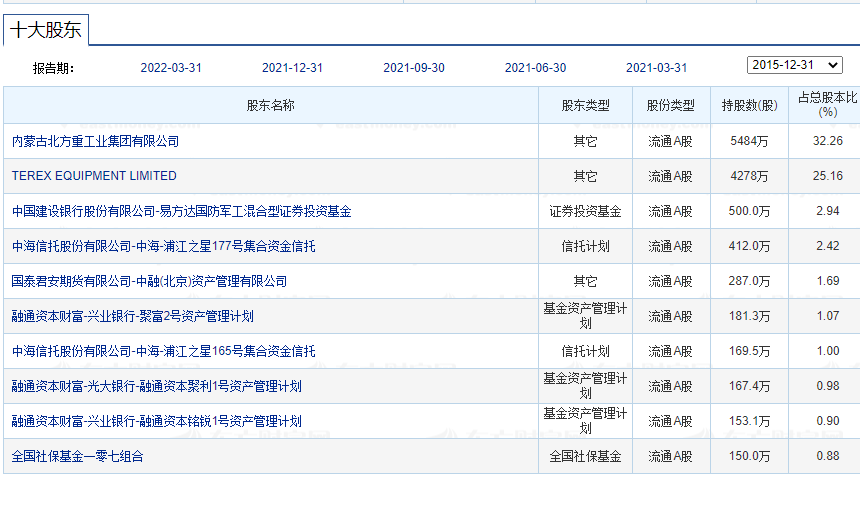Click the 证券投资基金 shareholder type cell
Screen dimensions: 860x505
[585, 211]
